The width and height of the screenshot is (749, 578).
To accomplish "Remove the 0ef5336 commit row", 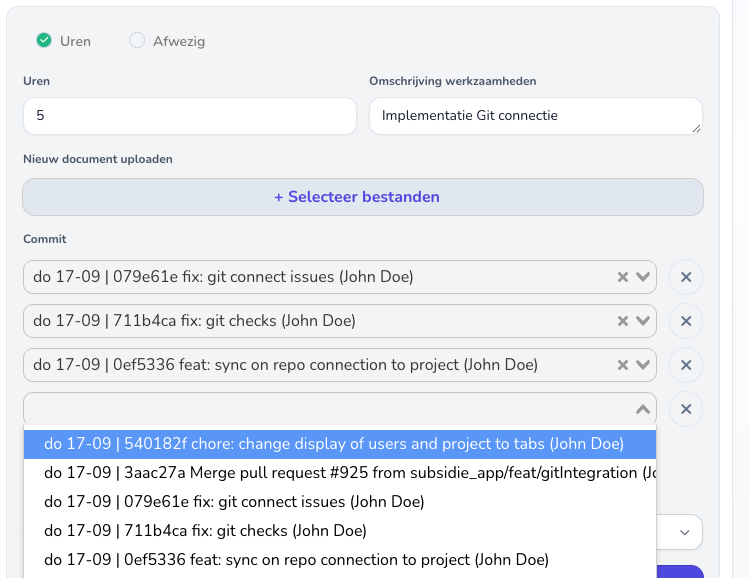I will [686, 365].
